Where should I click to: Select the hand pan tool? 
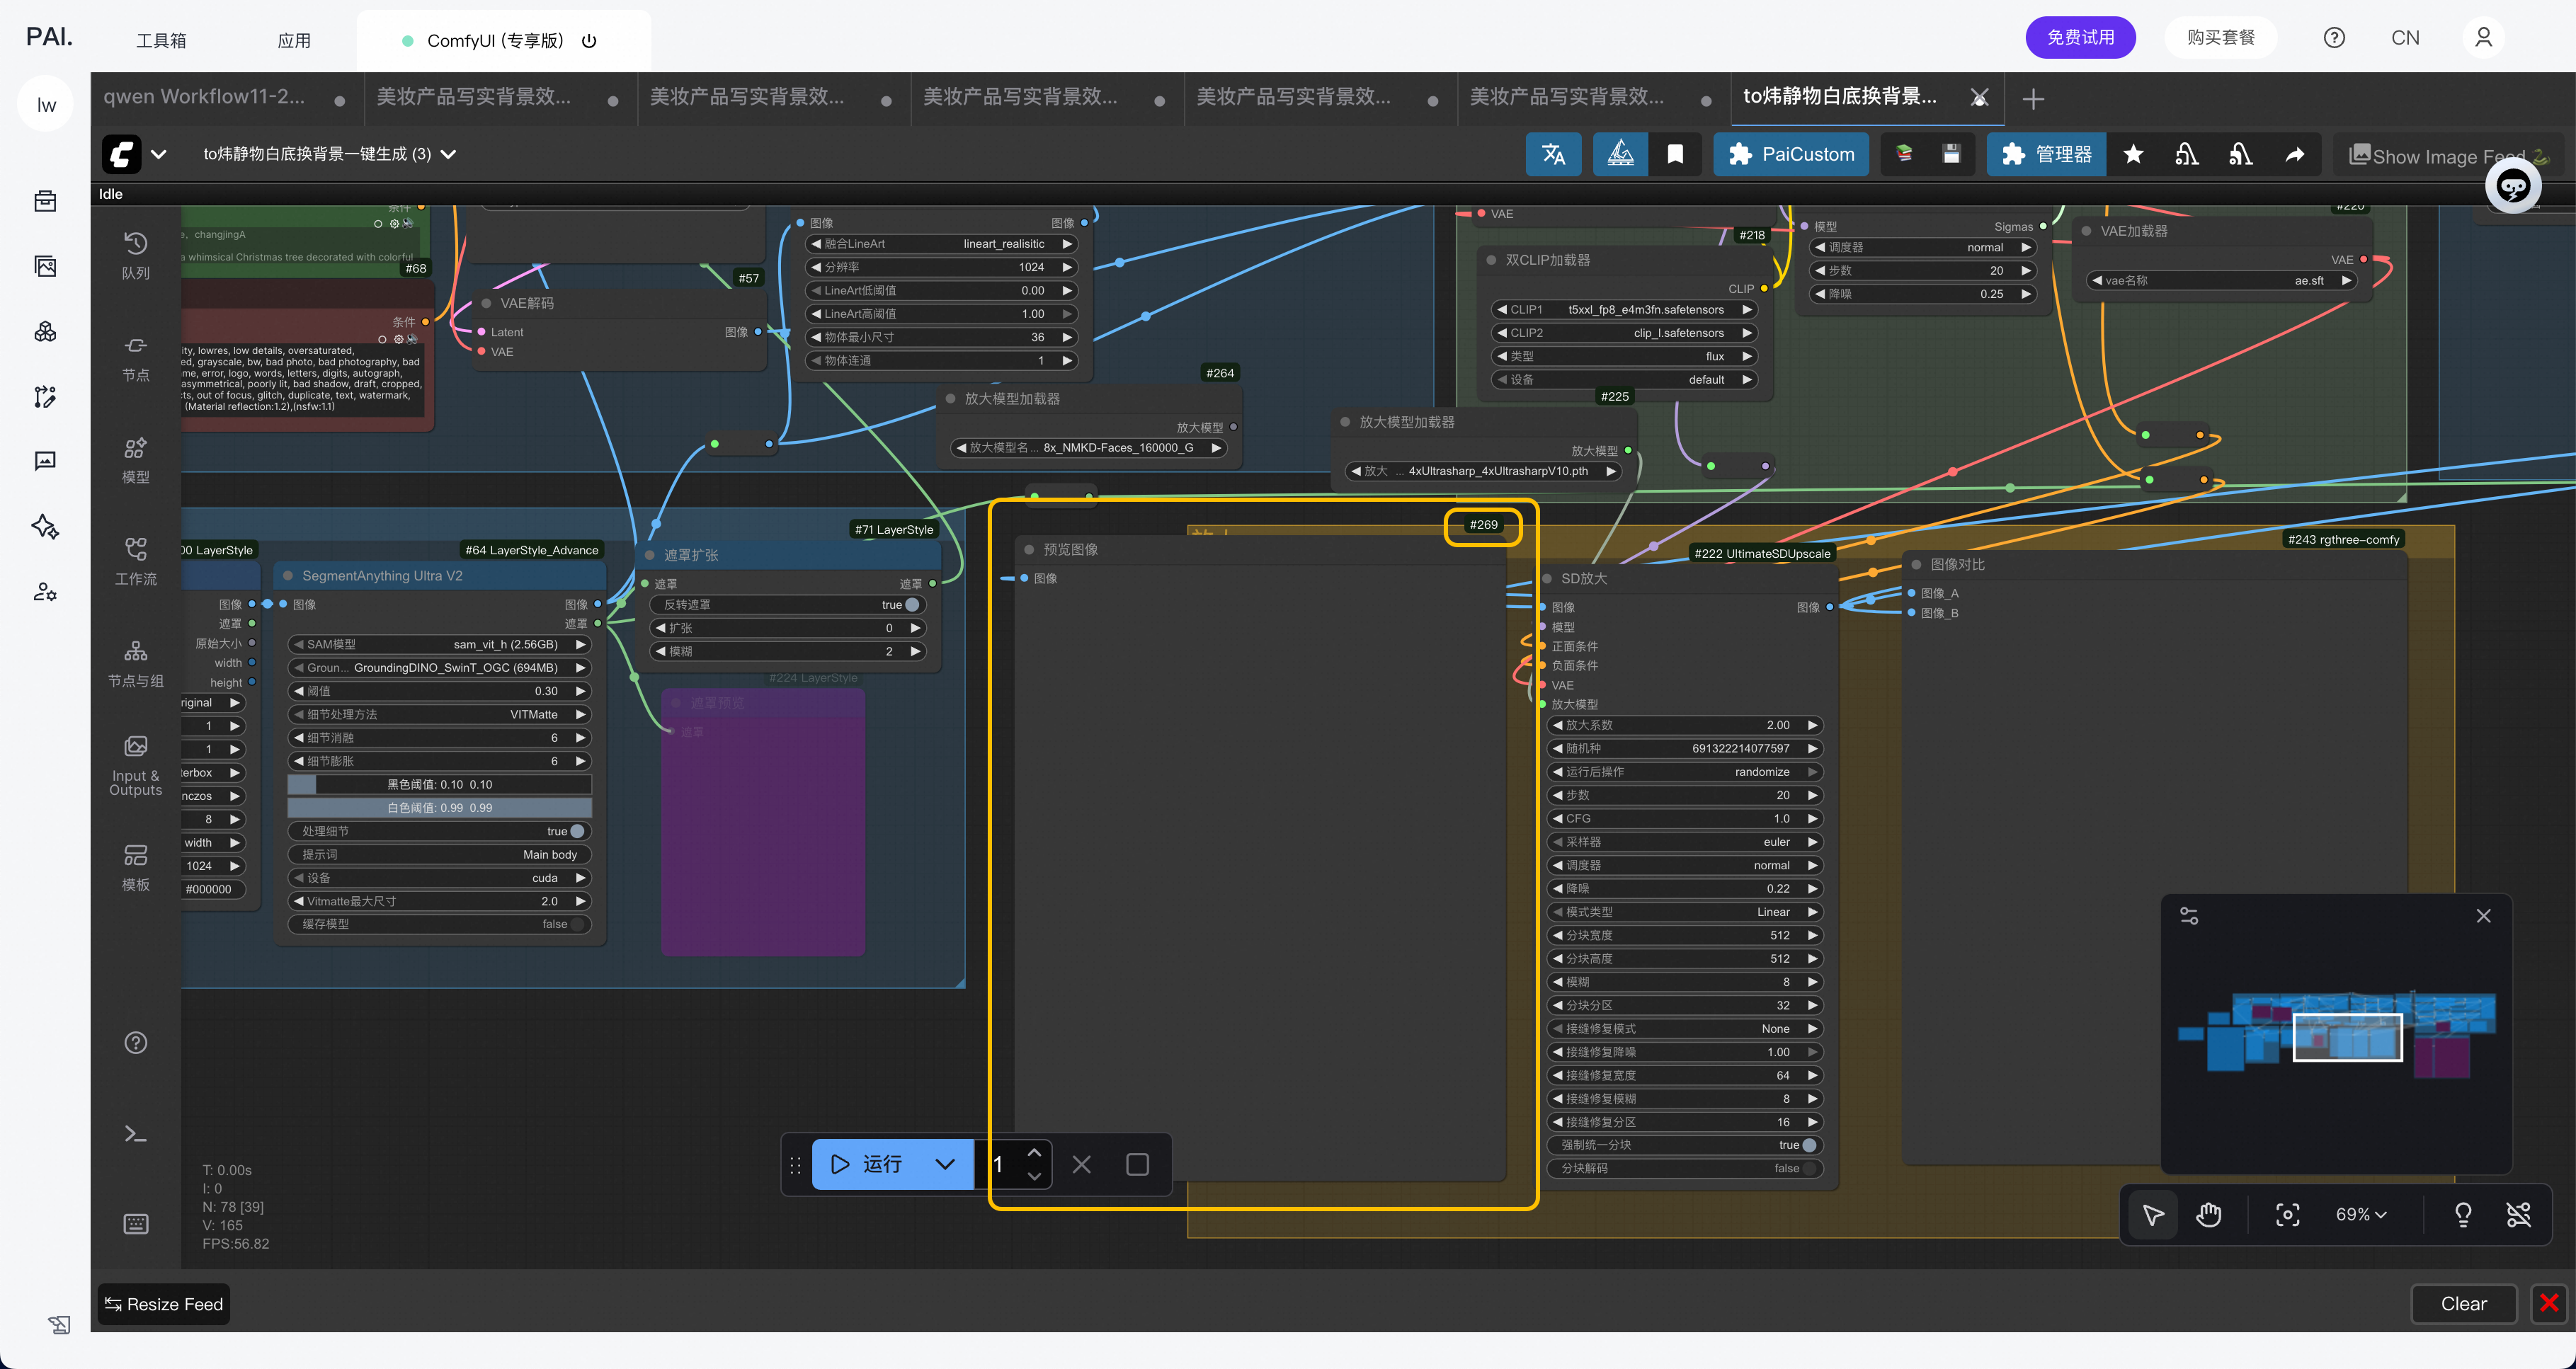2208,1214
